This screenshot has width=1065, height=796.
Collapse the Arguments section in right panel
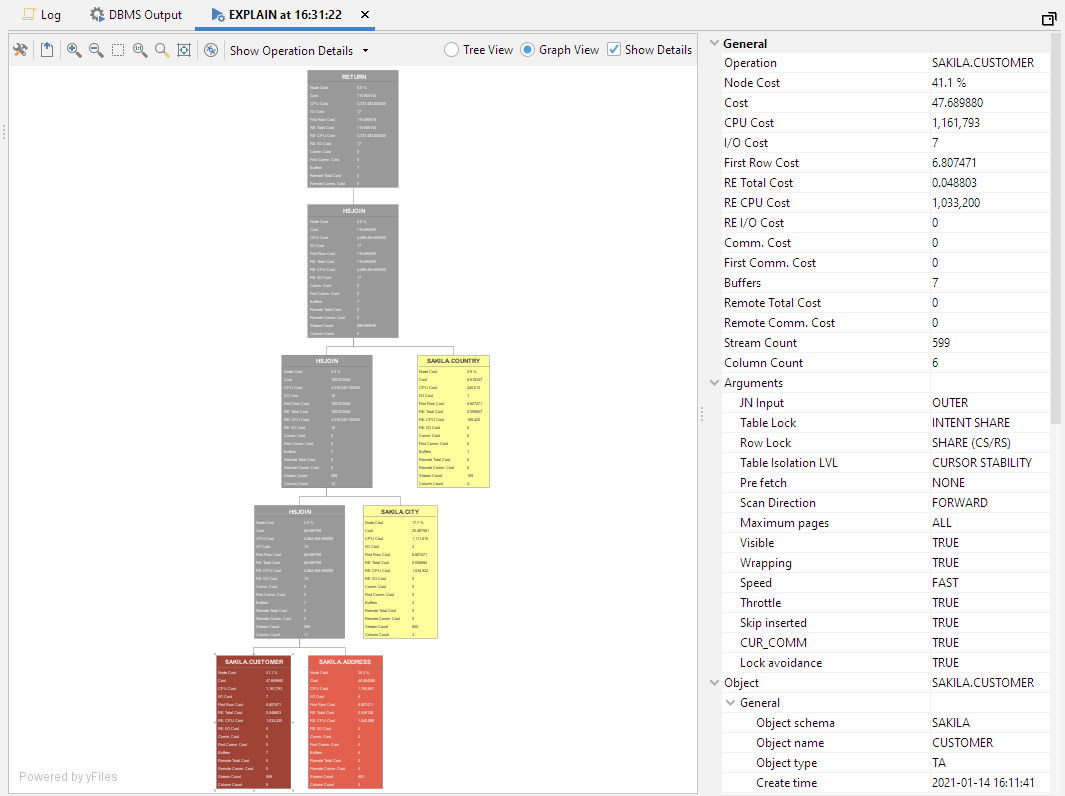pyautogui.click(x=715, y=382)
